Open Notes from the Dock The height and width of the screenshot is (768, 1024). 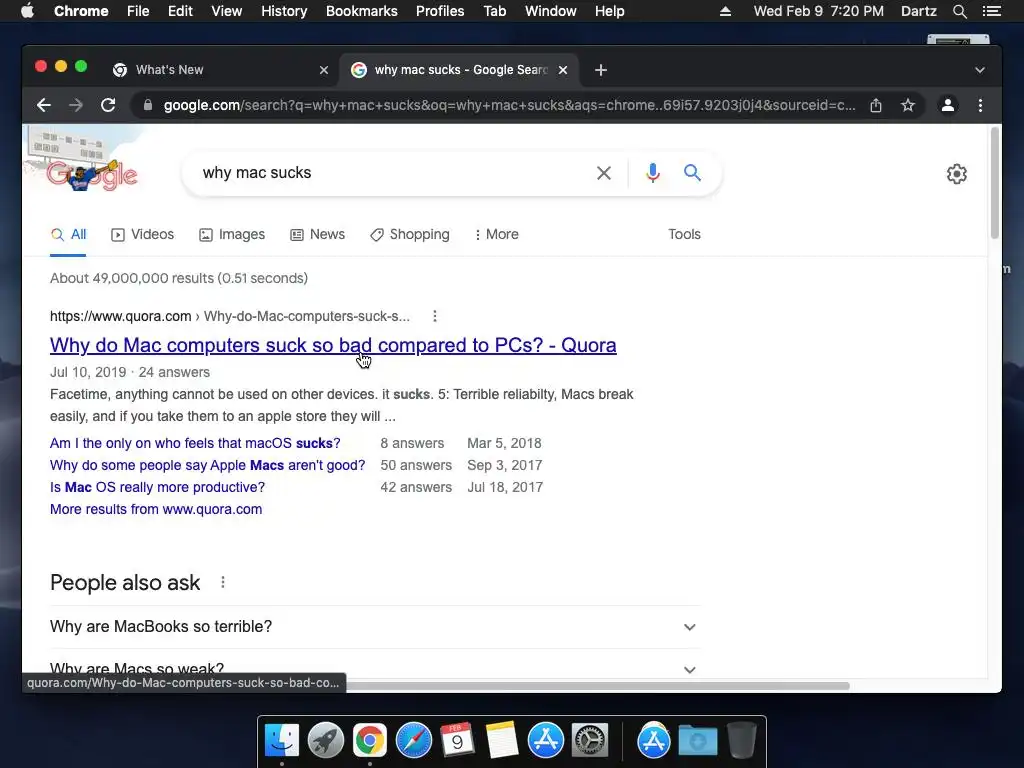point(502,741)
